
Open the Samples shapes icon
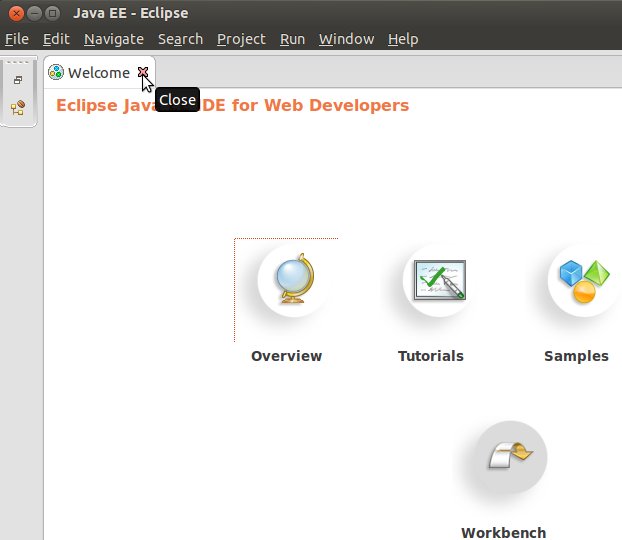coord(584,280)
